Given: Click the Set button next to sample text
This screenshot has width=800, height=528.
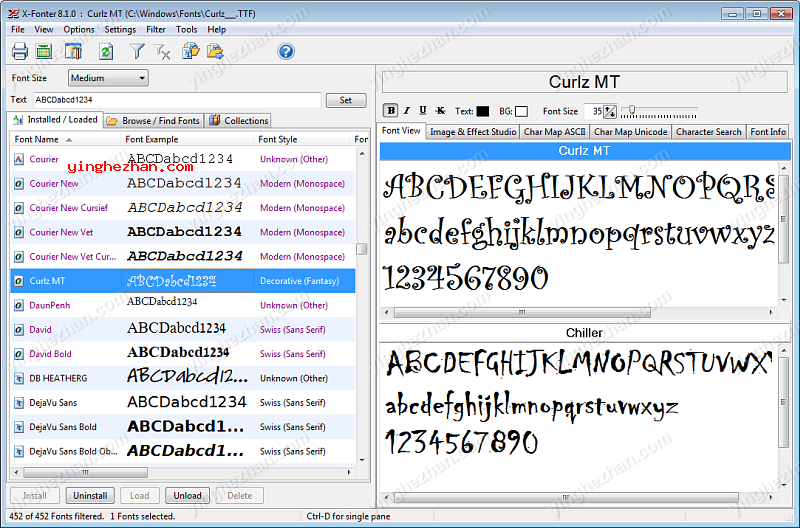Looking at the screenshot, I should 346,100.
